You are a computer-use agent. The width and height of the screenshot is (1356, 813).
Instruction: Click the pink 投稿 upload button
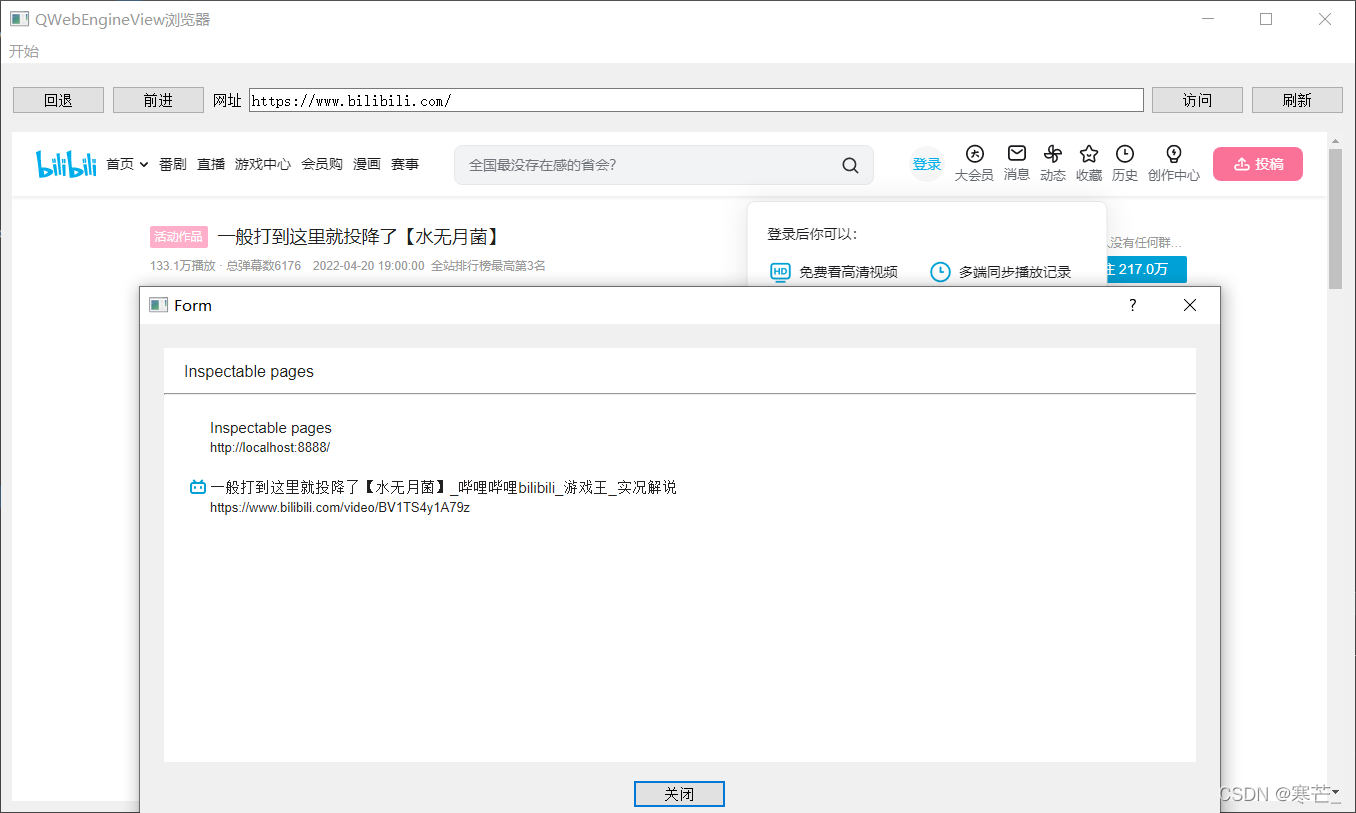click(1258, 164)
